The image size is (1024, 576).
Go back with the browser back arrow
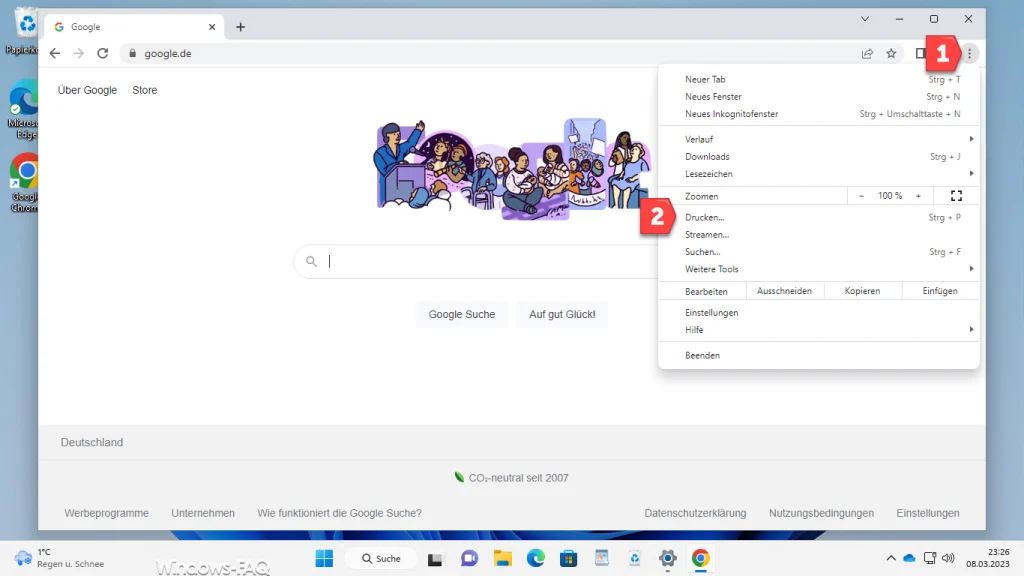(55, 54)
